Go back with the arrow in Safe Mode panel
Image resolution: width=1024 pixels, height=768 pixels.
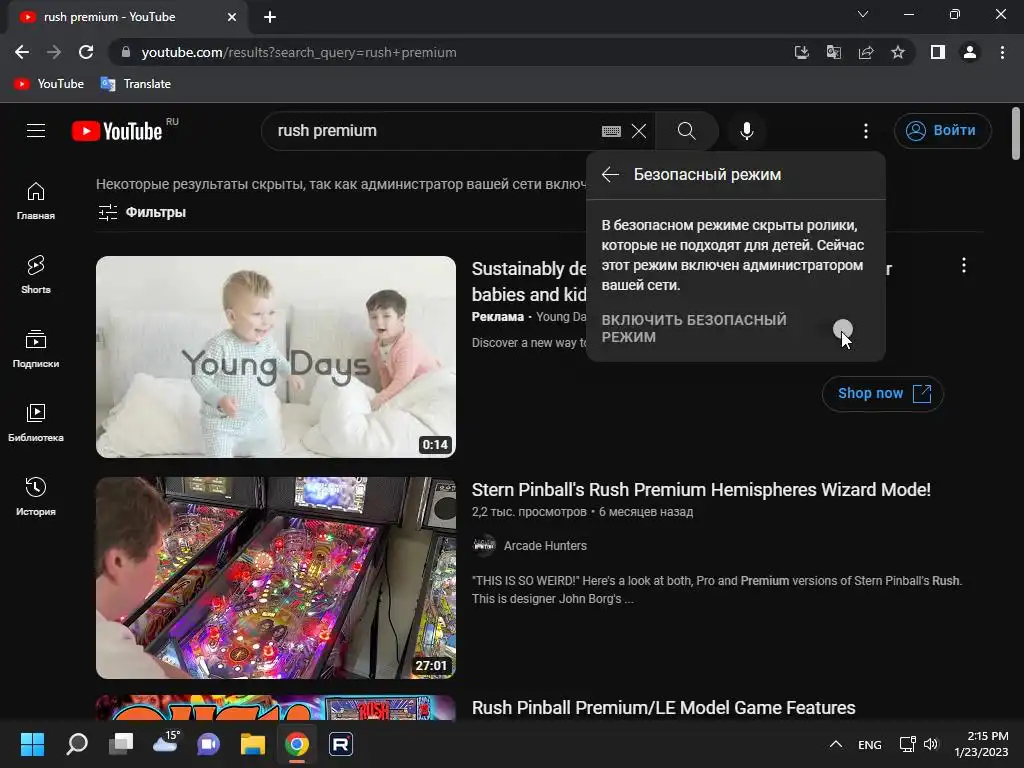click(610, 174)
